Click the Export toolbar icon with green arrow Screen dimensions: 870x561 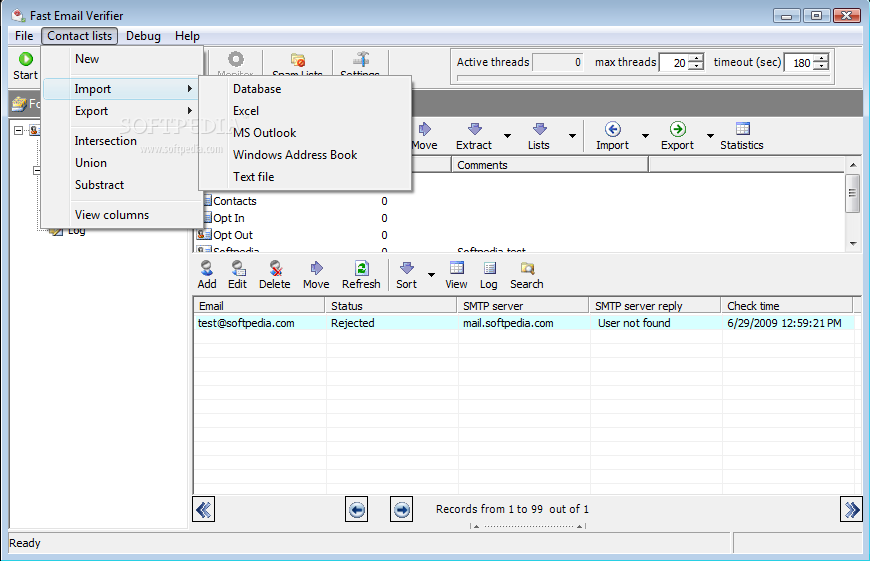point(677,129)
